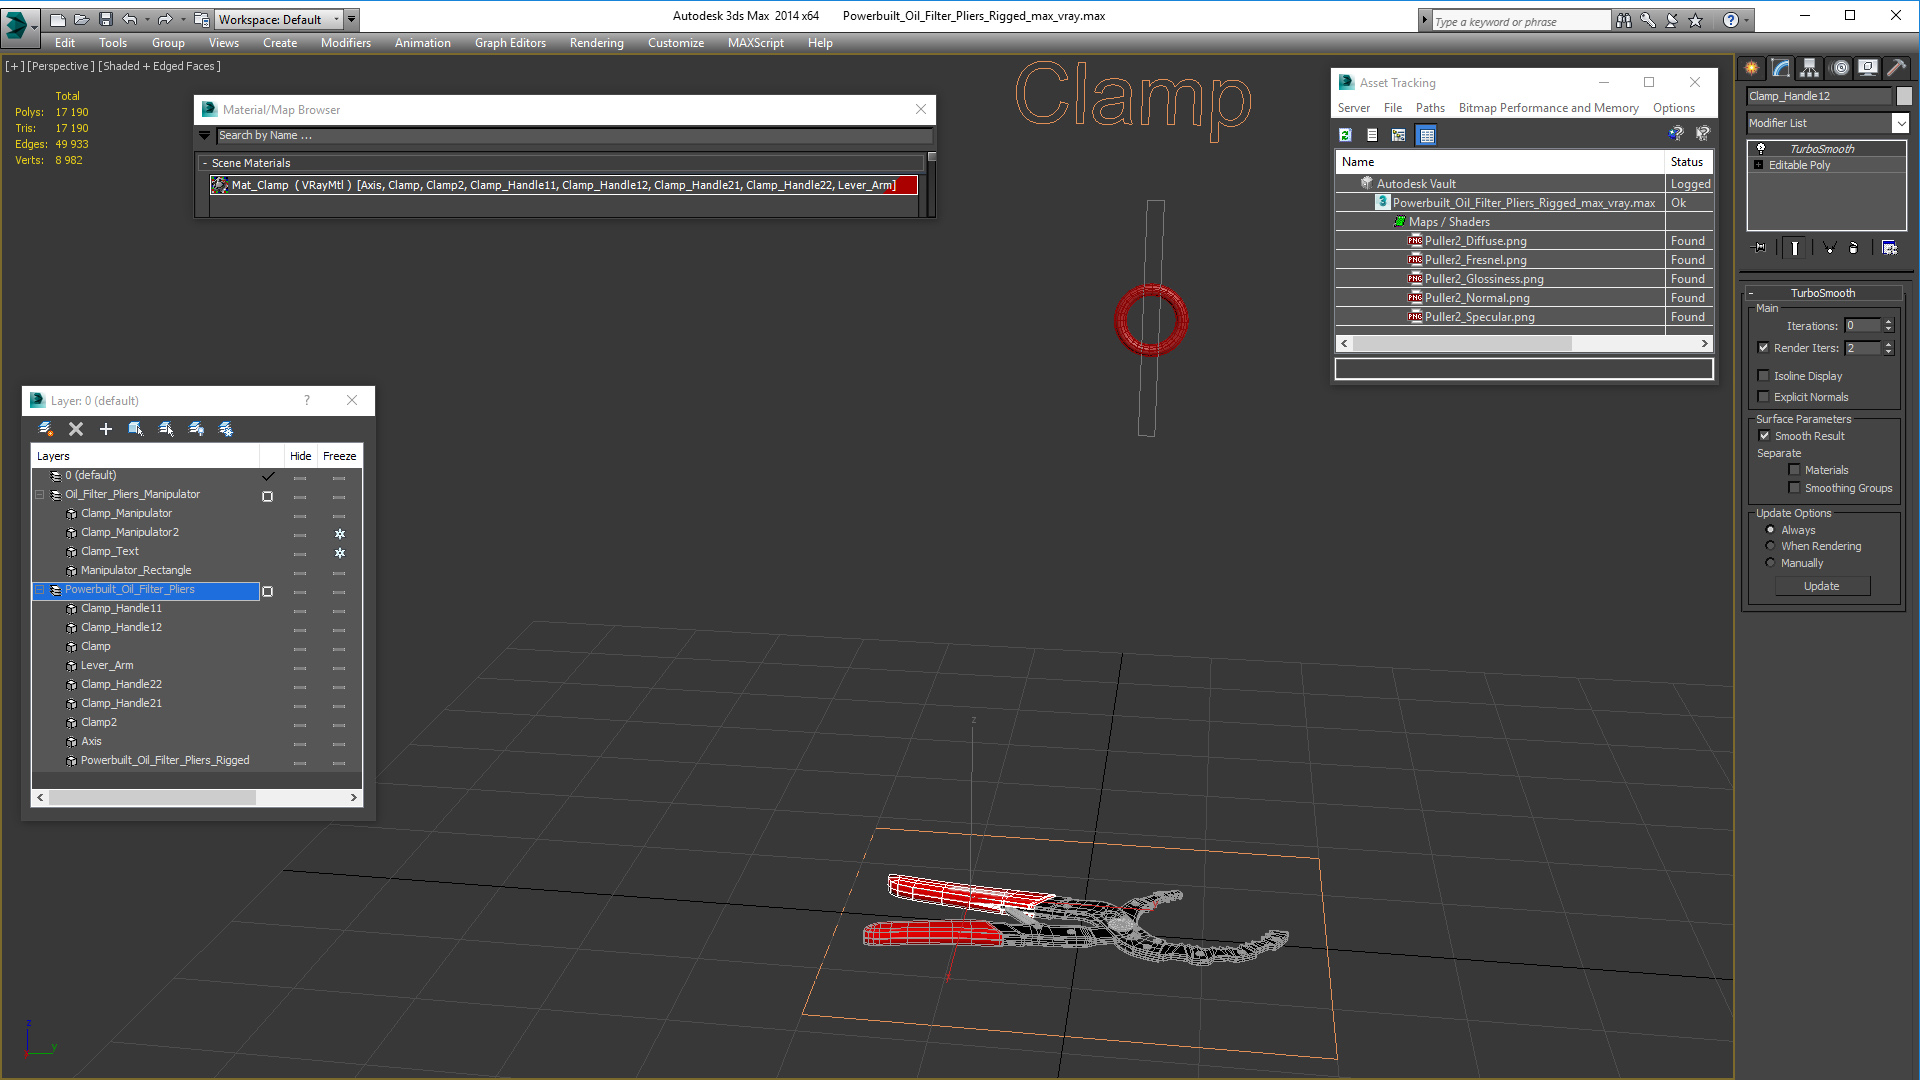
Task: Open Bitmap Performance and Memory menu
Action: (x=1548, y=108)
